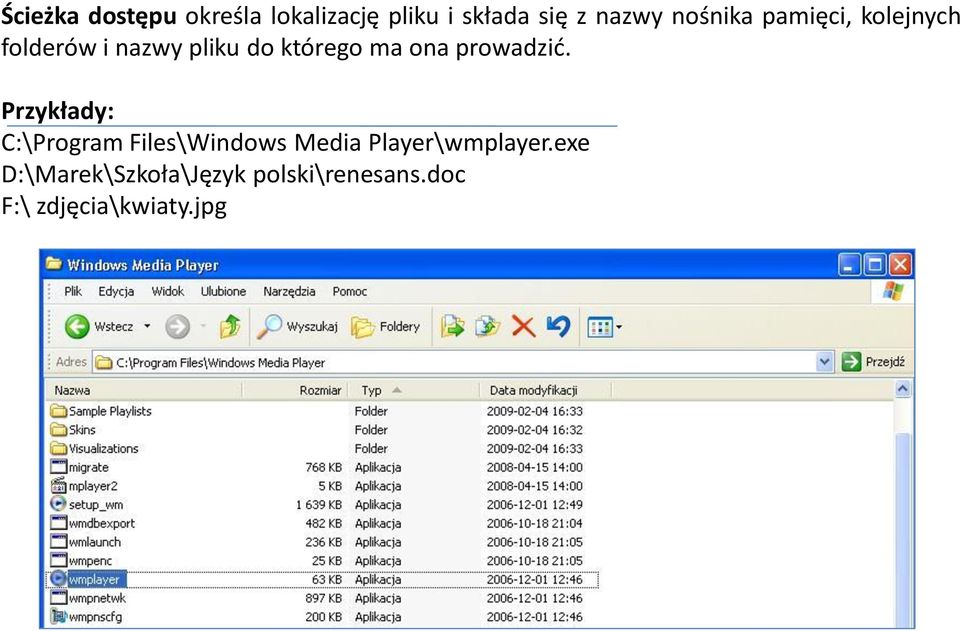Close the Windows Media Player window
Viewport: 960px width, 631px height.
(900, 265)
